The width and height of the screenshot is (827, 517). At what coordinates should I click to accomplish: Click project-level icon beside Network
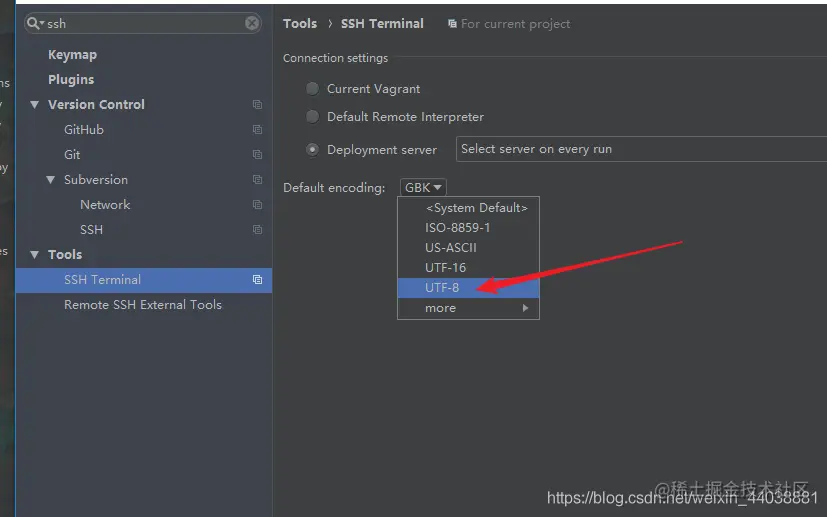(257, 205)
